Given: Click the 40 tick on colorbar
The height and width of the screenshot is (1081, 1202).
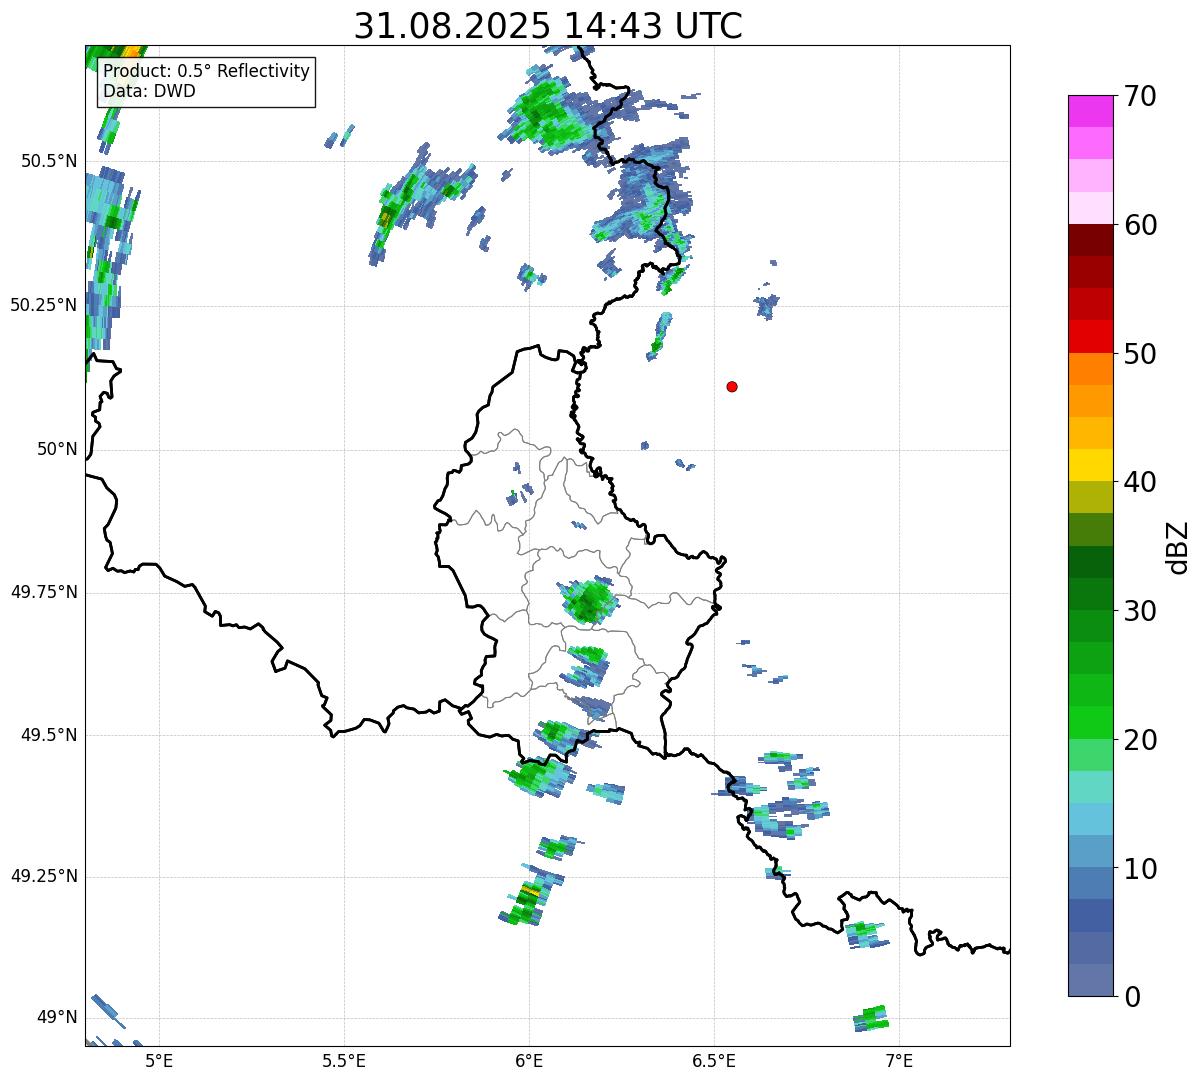Looking at the screenshot, I should [1140, 482].
